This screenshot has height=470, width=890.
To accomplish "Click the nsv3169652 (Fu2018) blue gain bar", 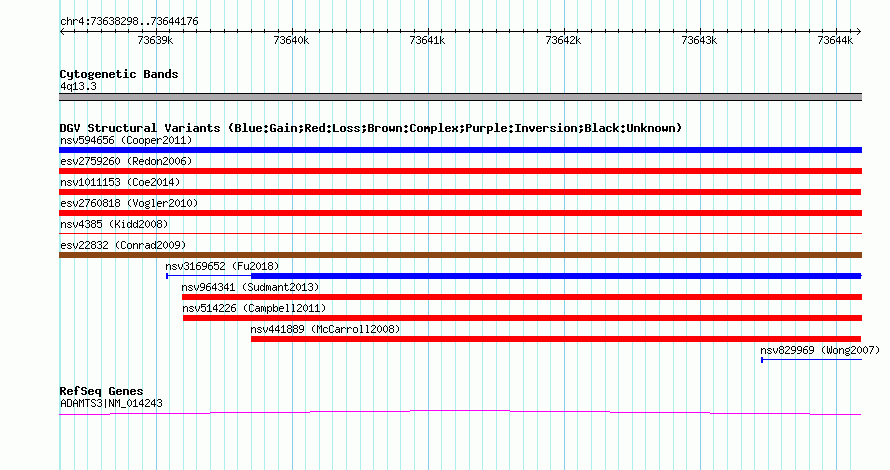I will pos(514,276).
